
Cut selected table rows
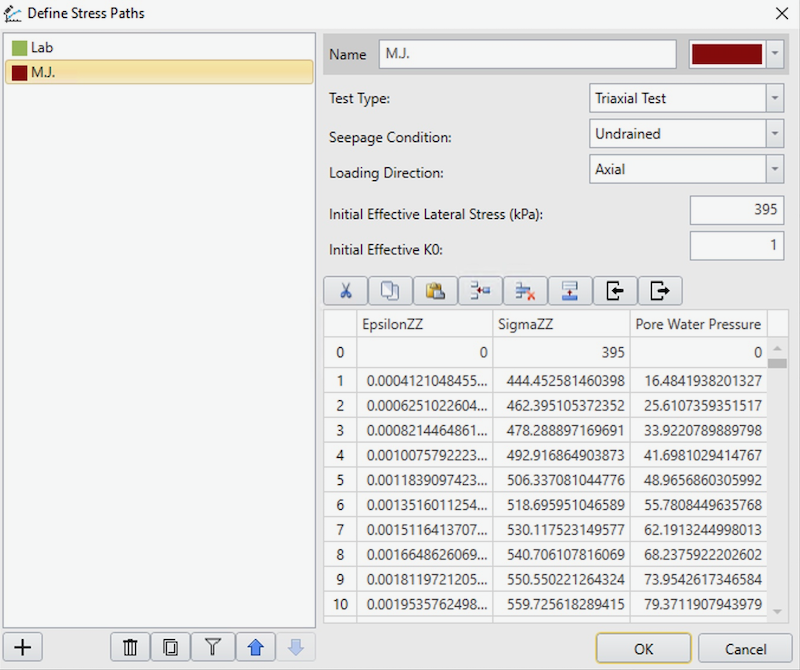point(347,290)
